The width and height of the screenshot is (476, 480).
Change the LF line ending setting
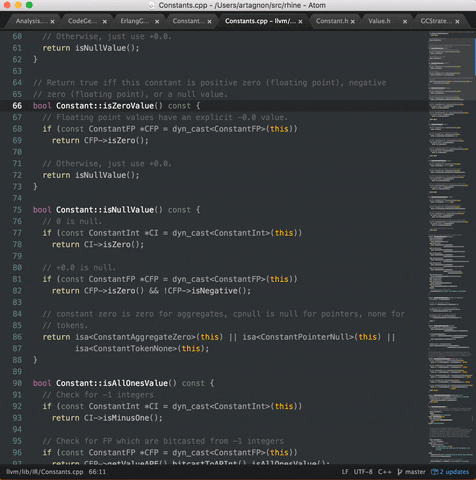[x=345, y=472]
